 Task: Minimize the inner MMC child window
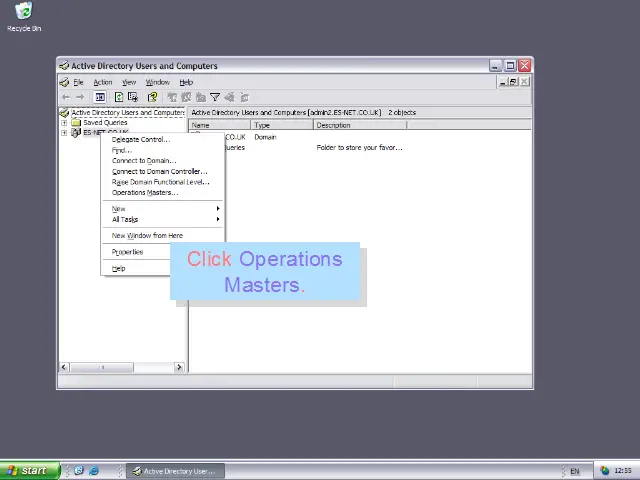[503, 82]
